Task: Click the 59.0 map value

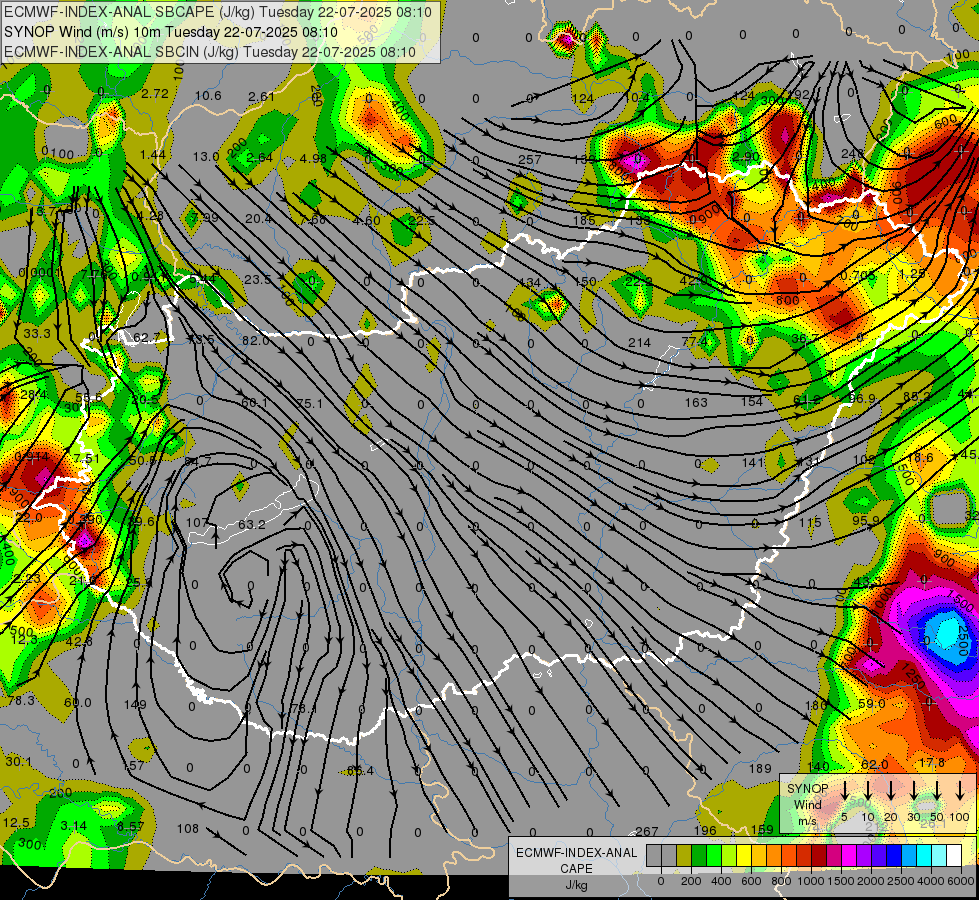Action: pyautogui.click(x=871, y=704)
